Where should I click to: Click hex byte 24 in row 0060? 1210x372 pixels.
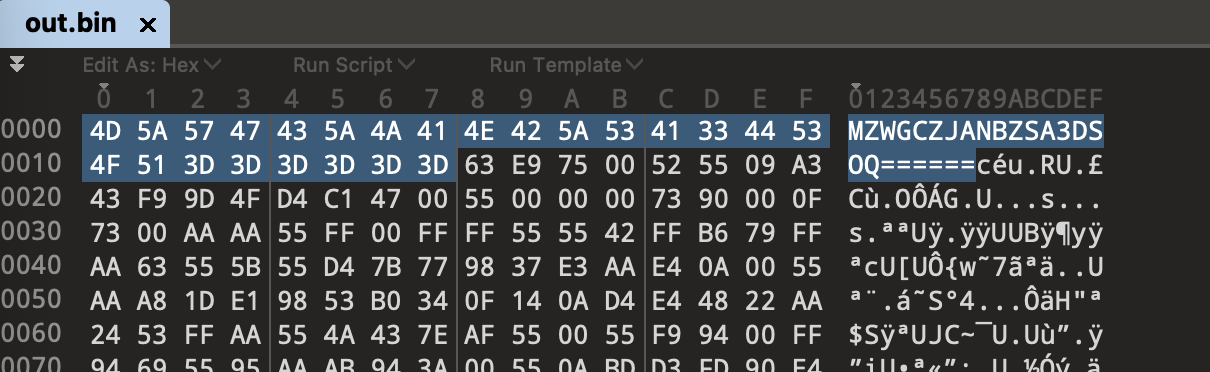point(104,335)
